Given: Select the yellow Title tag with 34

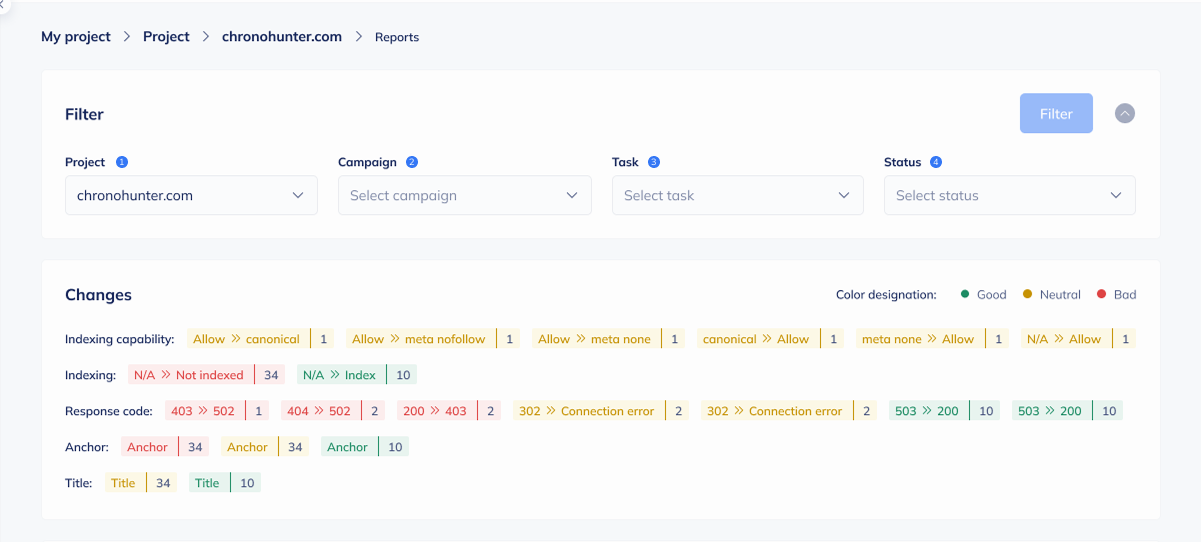Looking at the screenshot, I should [x=141, y=483].
